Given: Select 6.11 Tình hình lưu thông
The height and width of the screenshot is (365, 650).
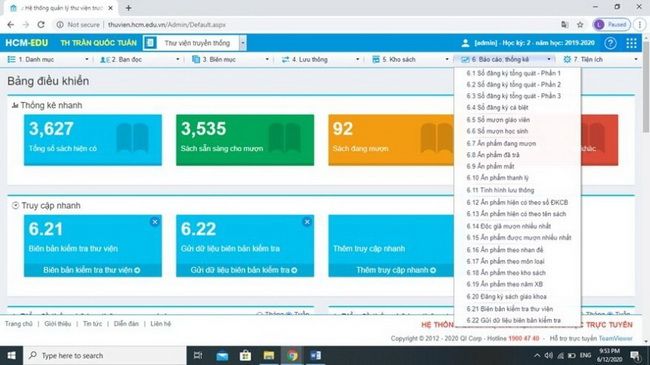Looking at the screenshot, I should 500,190.
